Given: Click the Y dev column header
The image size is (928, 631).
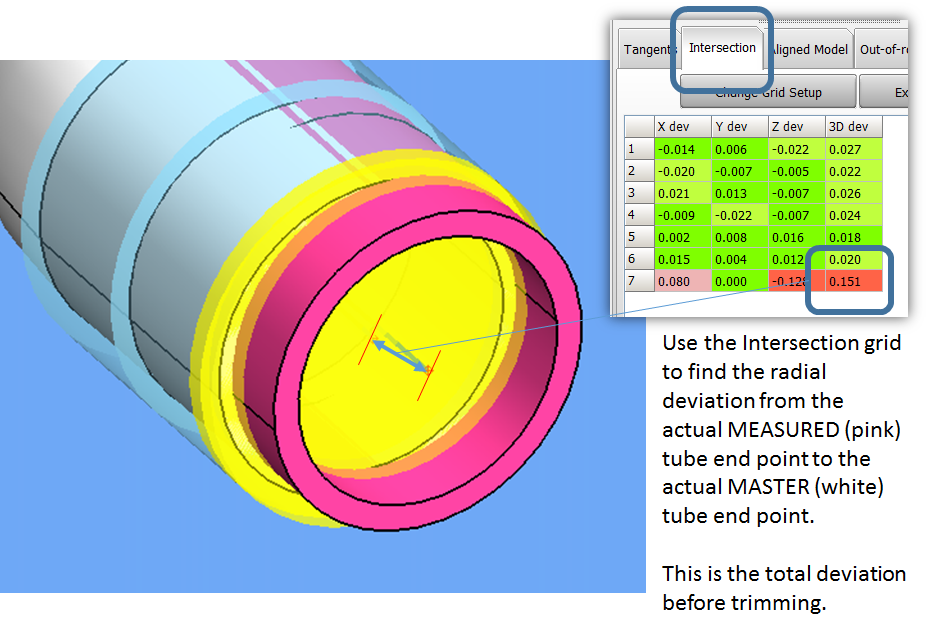Looking at the screenshot, I should pos(738,127).
